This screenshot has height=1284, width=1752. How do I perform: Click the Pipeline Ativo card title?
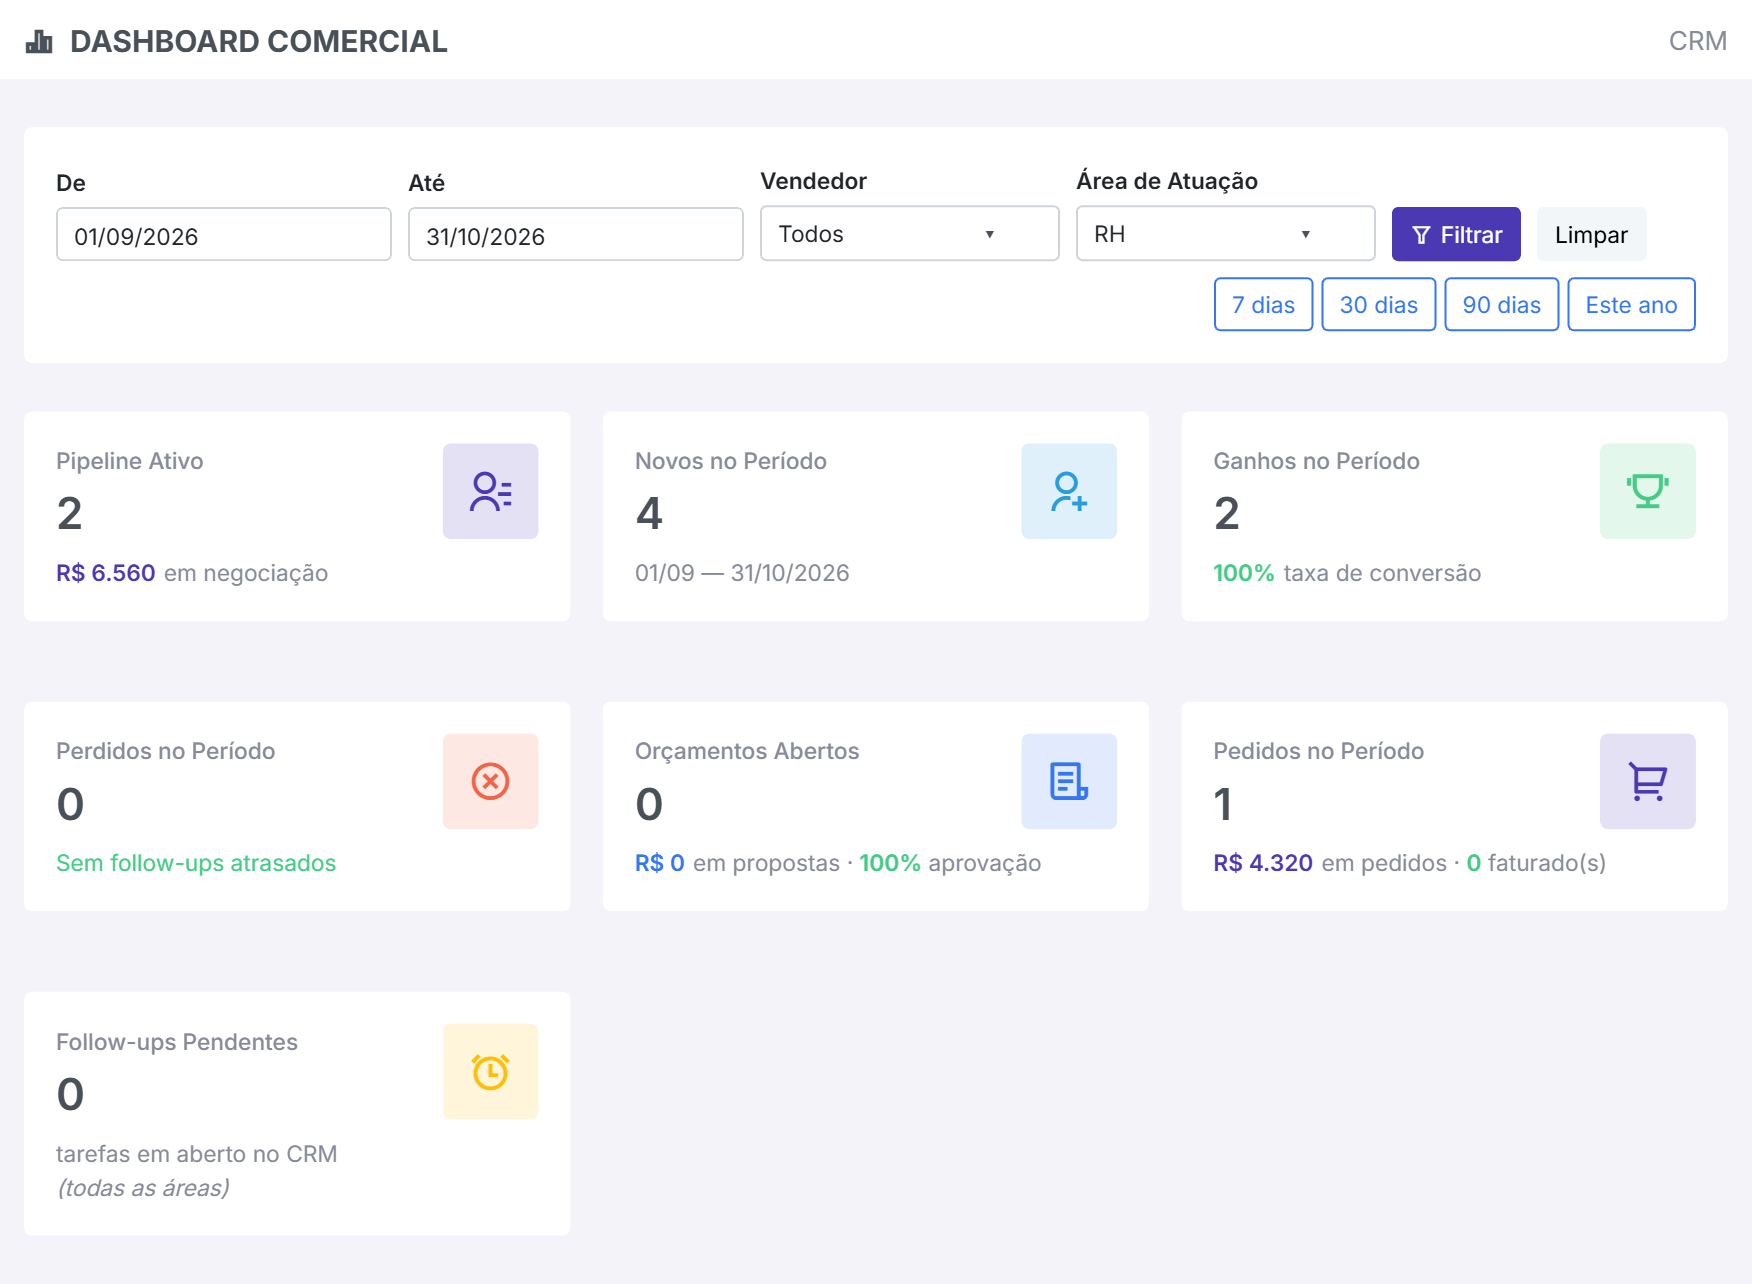point(130,461)
